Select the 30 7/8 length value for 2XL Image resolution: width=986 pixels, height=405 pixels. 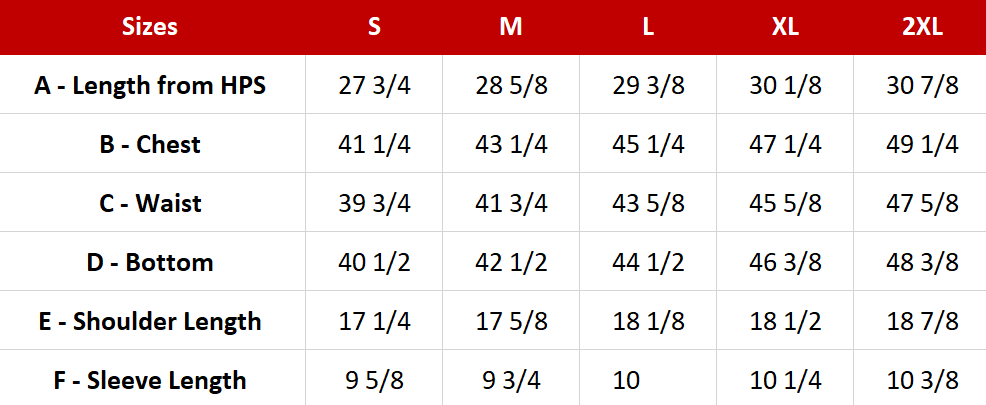tap(922, 85)
